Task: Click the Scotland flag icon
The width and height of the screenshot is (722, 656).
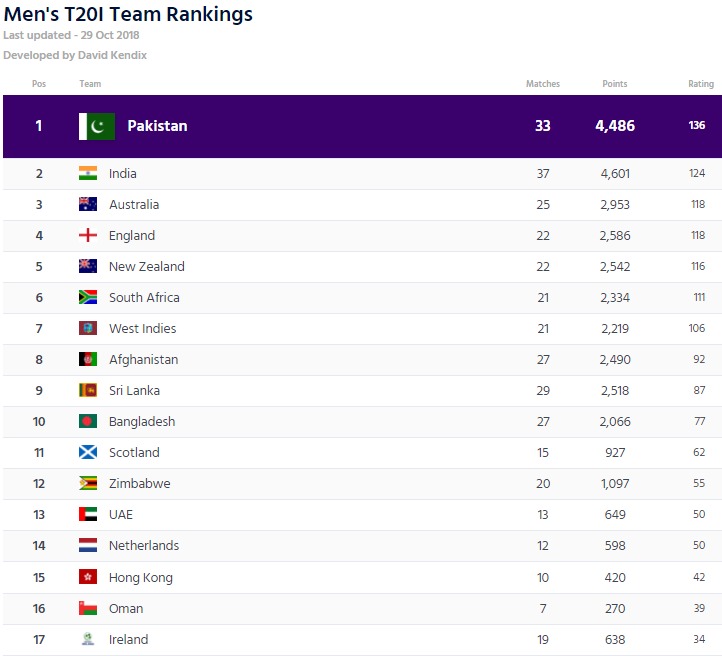Action: 88,452
